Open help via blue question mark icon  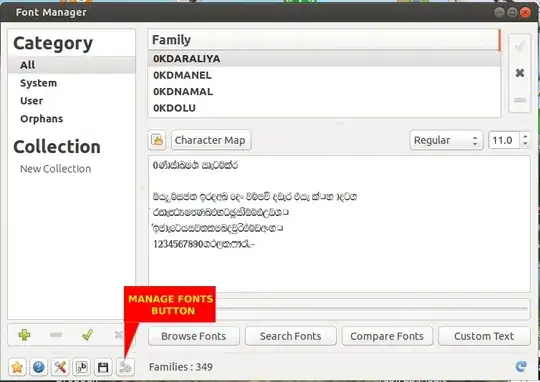click(x=39, y=367)
